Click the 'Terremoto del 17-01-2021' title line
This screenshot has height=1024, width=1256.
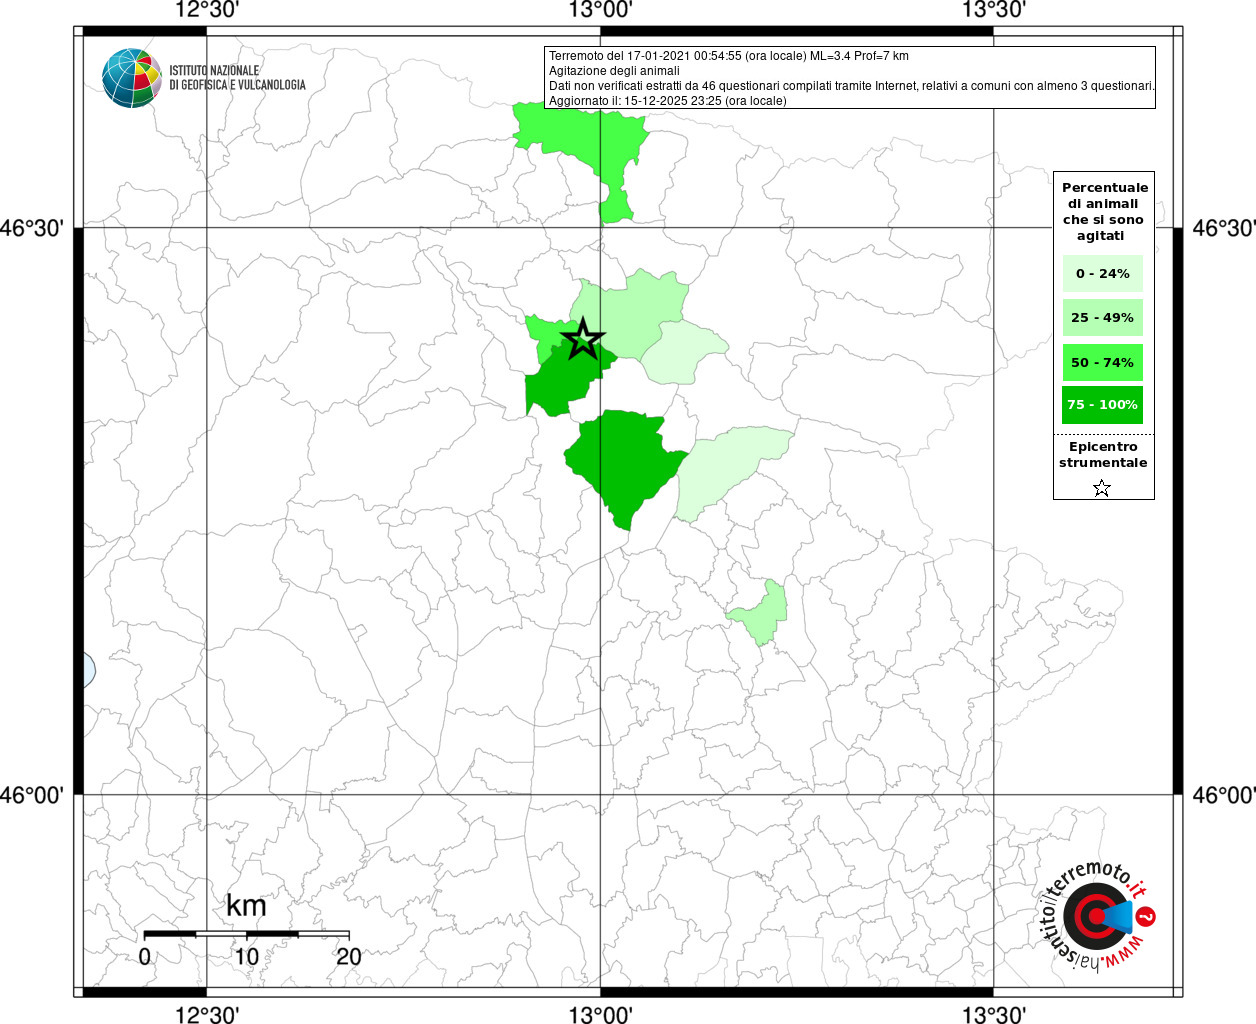point(729,56)
